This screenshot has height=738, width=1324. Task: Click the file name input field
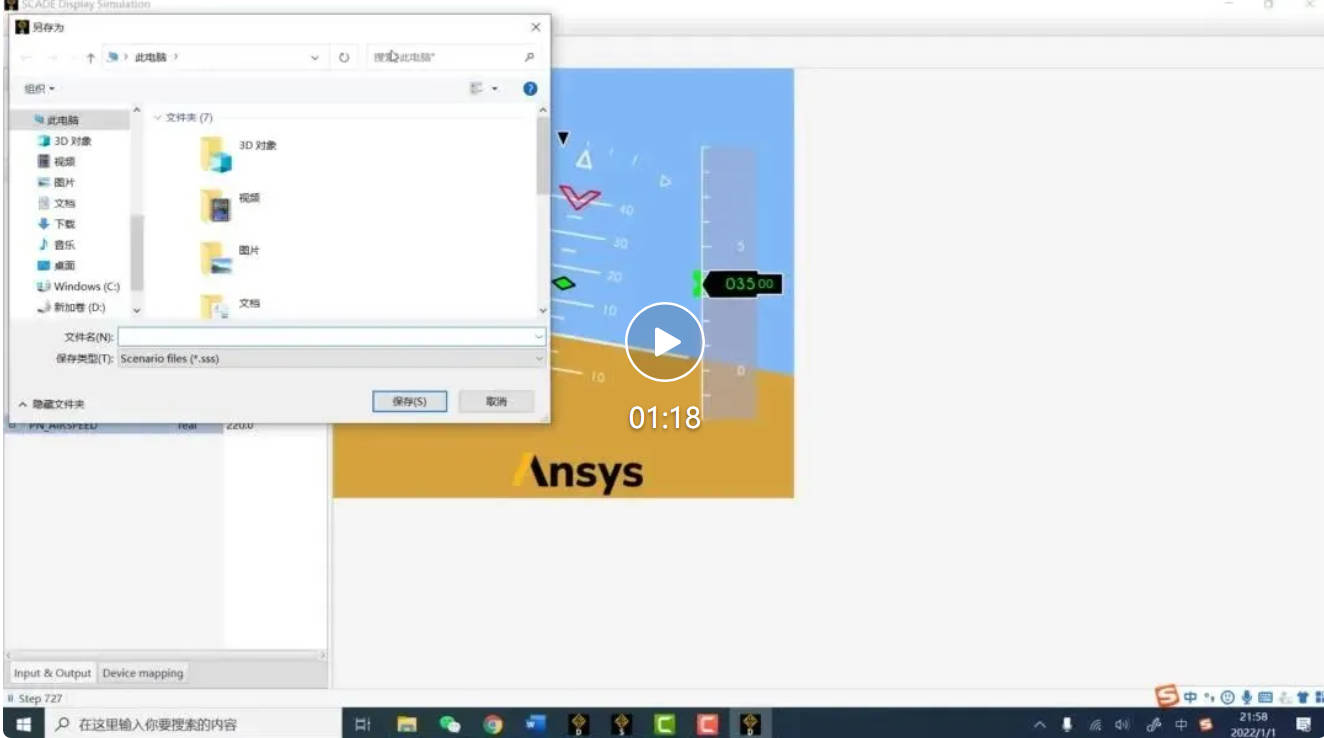[332, 337]
